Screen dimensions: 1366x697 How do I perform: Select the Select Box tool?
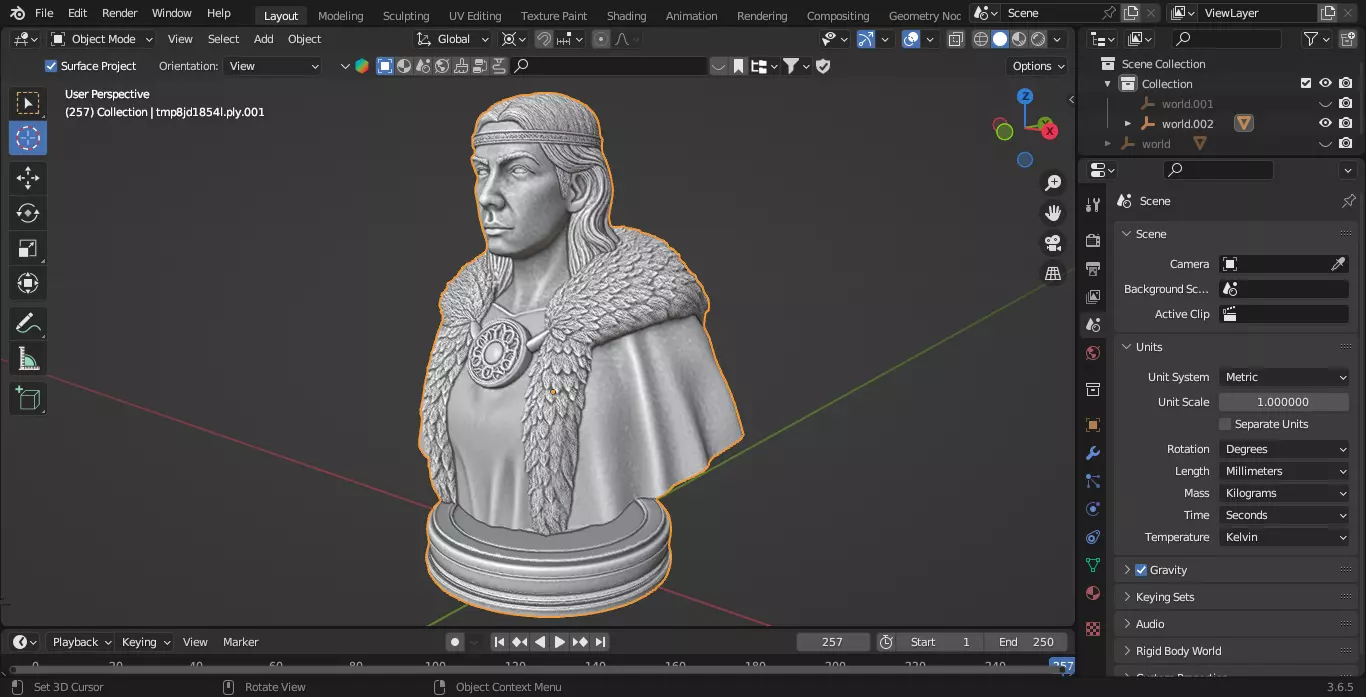28,103
